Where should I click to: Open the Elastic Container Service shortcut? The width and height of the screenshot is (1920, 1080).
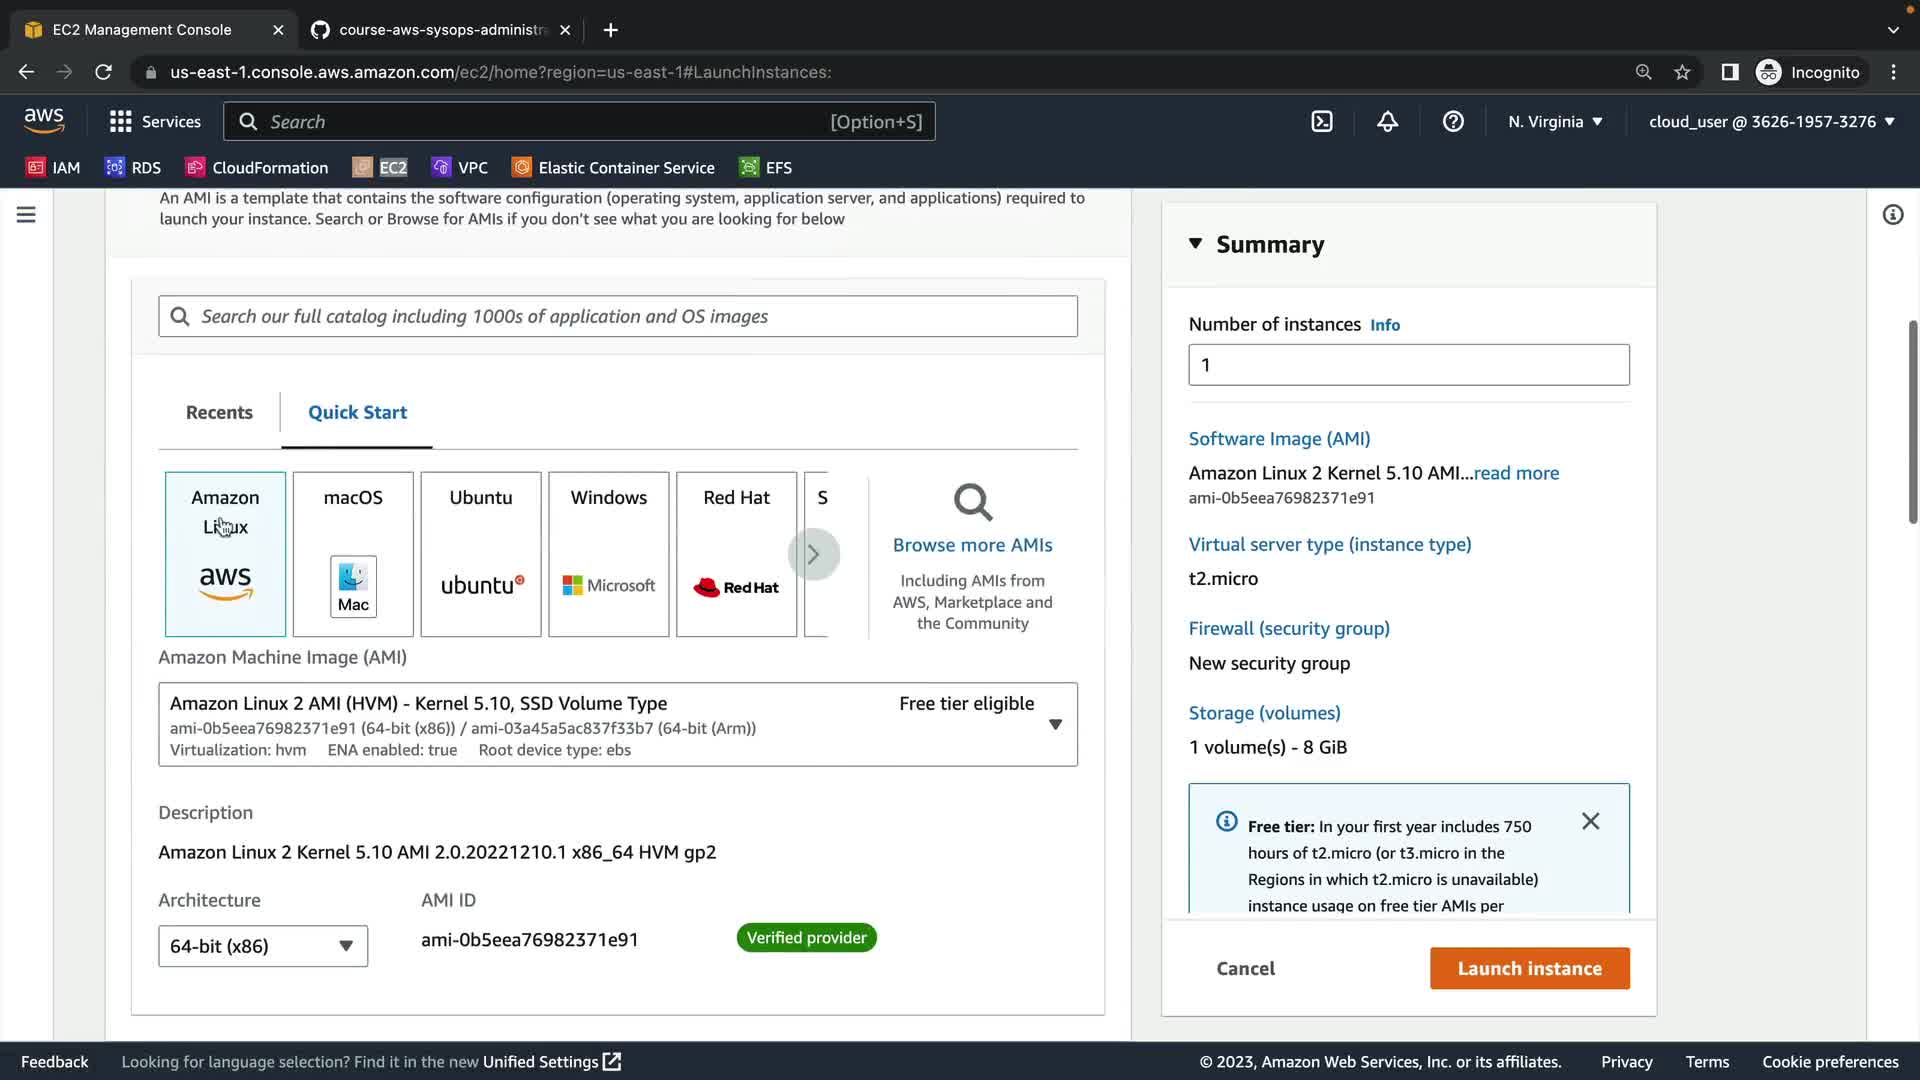tap(613, 167)
